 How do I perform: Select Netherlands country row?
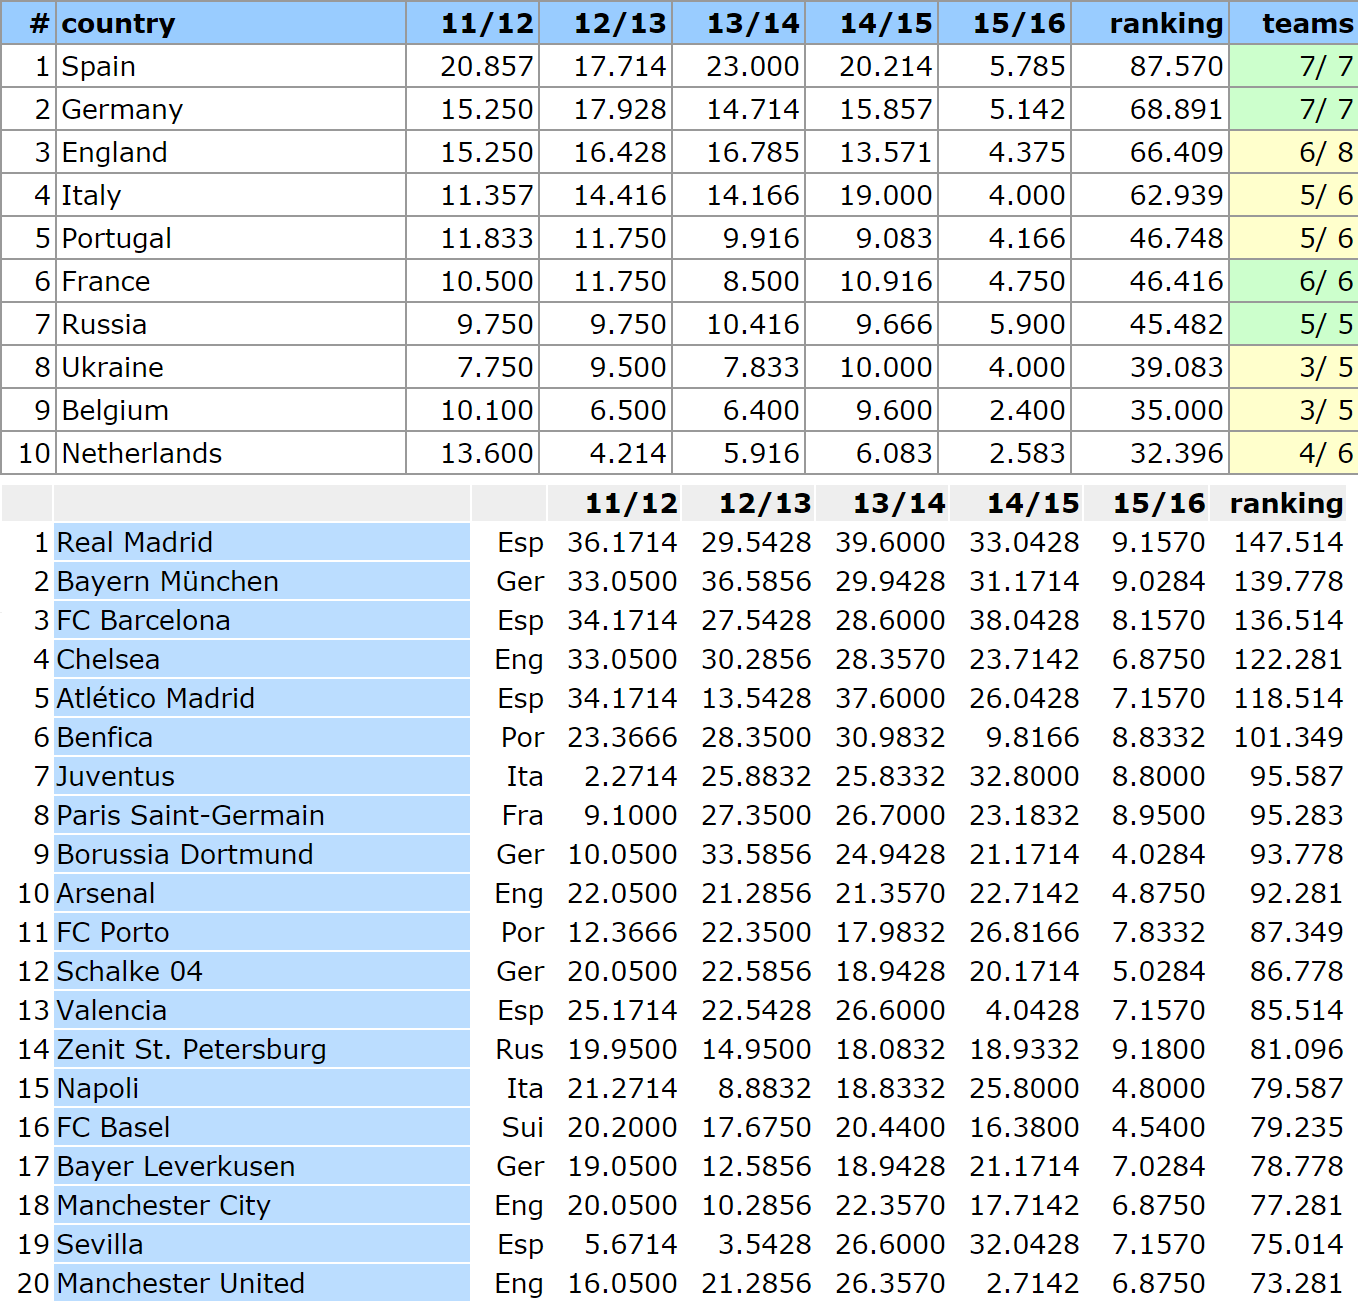tap(142, 453)
